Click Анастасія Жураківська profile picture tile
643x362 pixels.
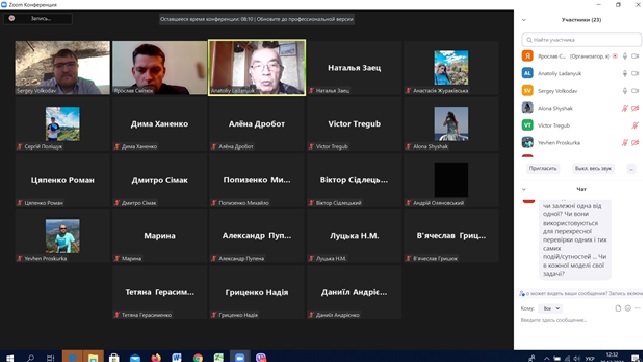coord(451,68)
